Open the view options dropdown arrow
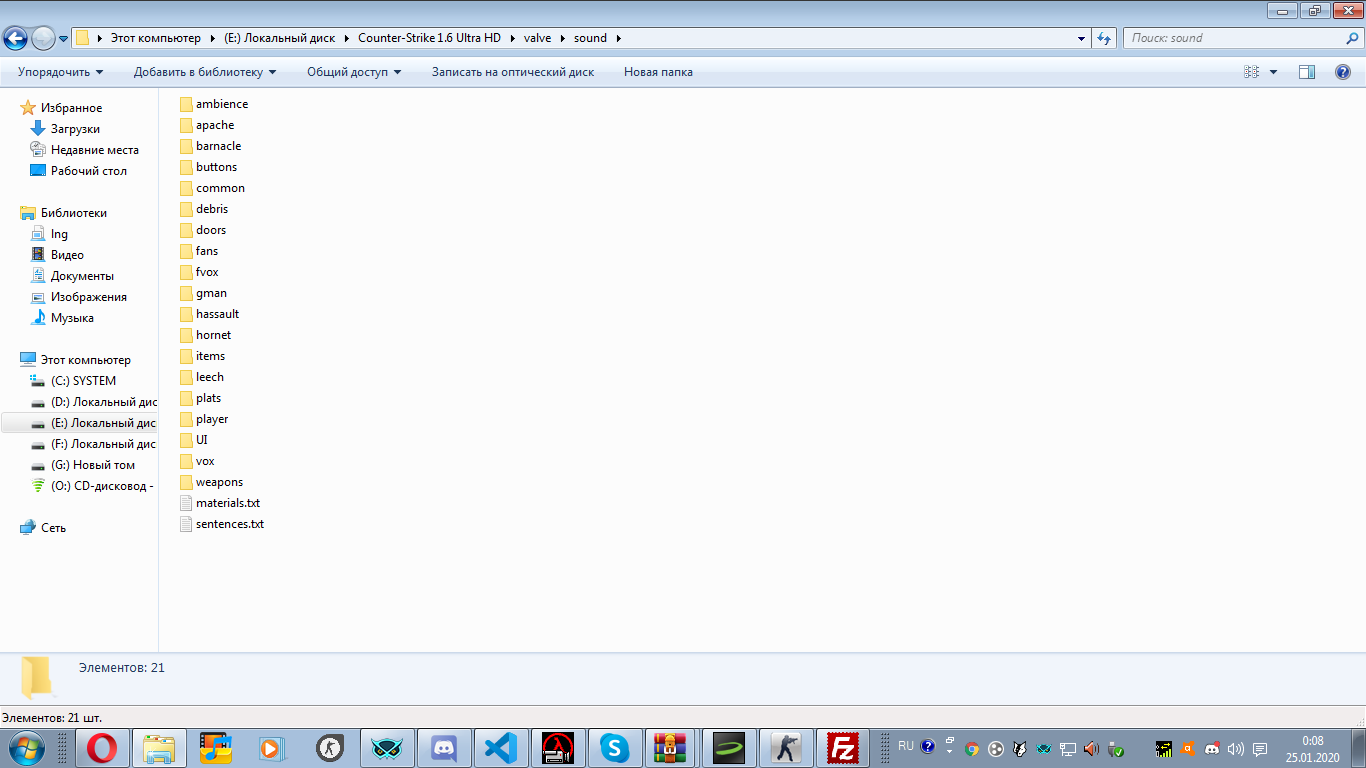This screenshot has width=1366, height=768. (x=1273, y=72)
